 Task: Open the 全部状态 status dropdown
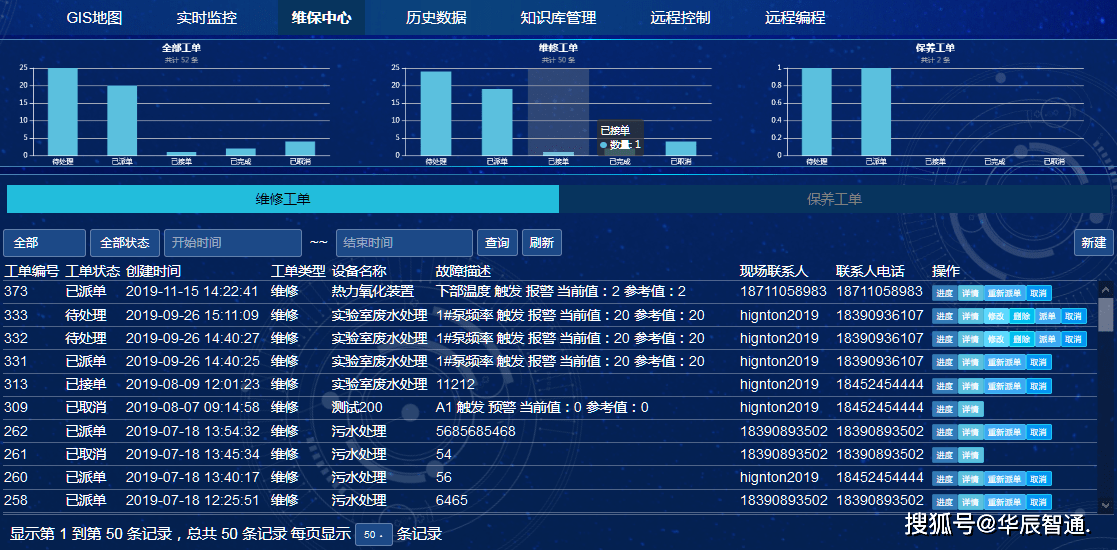125,243
